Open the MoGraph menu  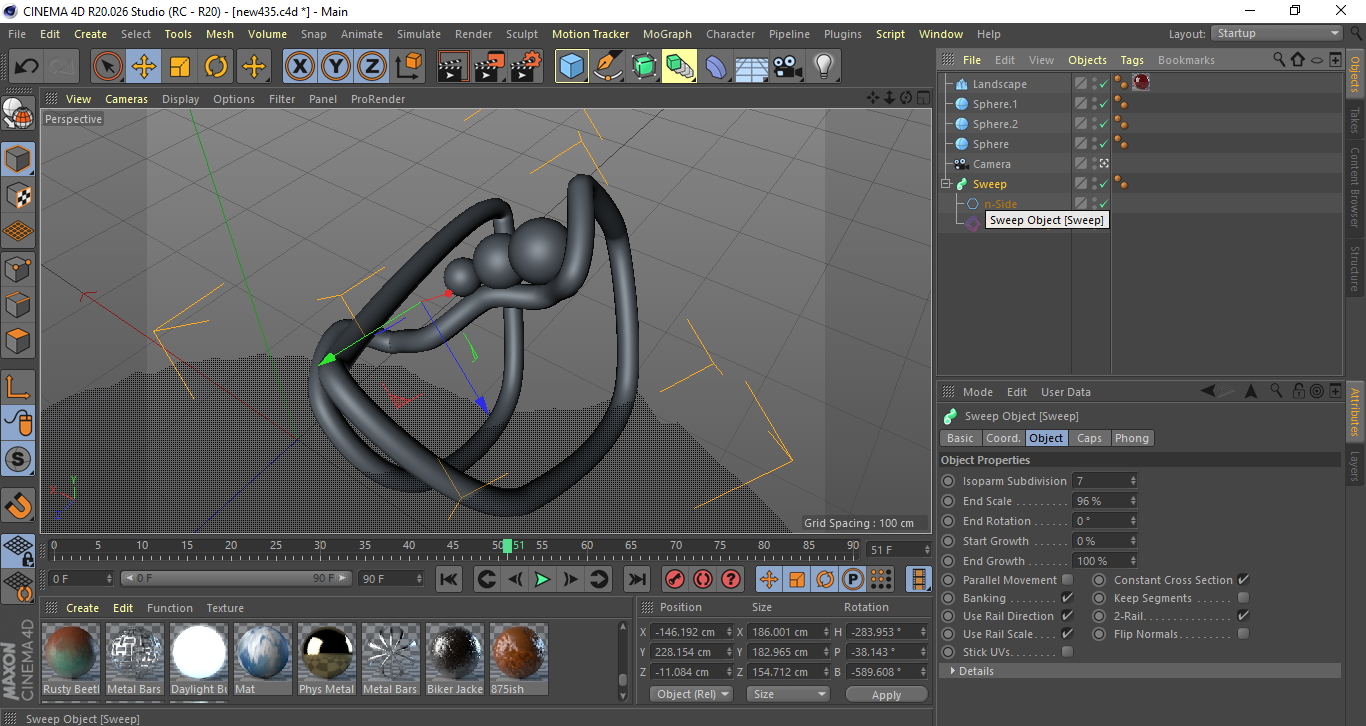(x=667, y=33)
